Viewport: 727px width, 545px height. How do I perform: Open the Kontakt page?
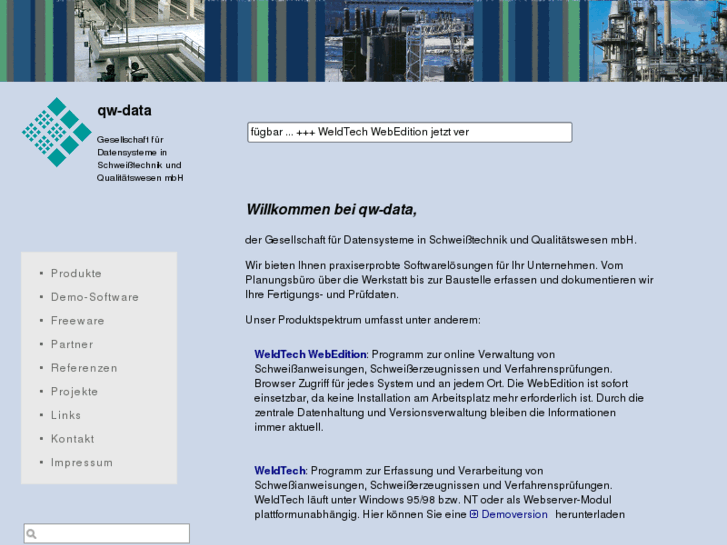pyautogui.click(x=72, y=439)
